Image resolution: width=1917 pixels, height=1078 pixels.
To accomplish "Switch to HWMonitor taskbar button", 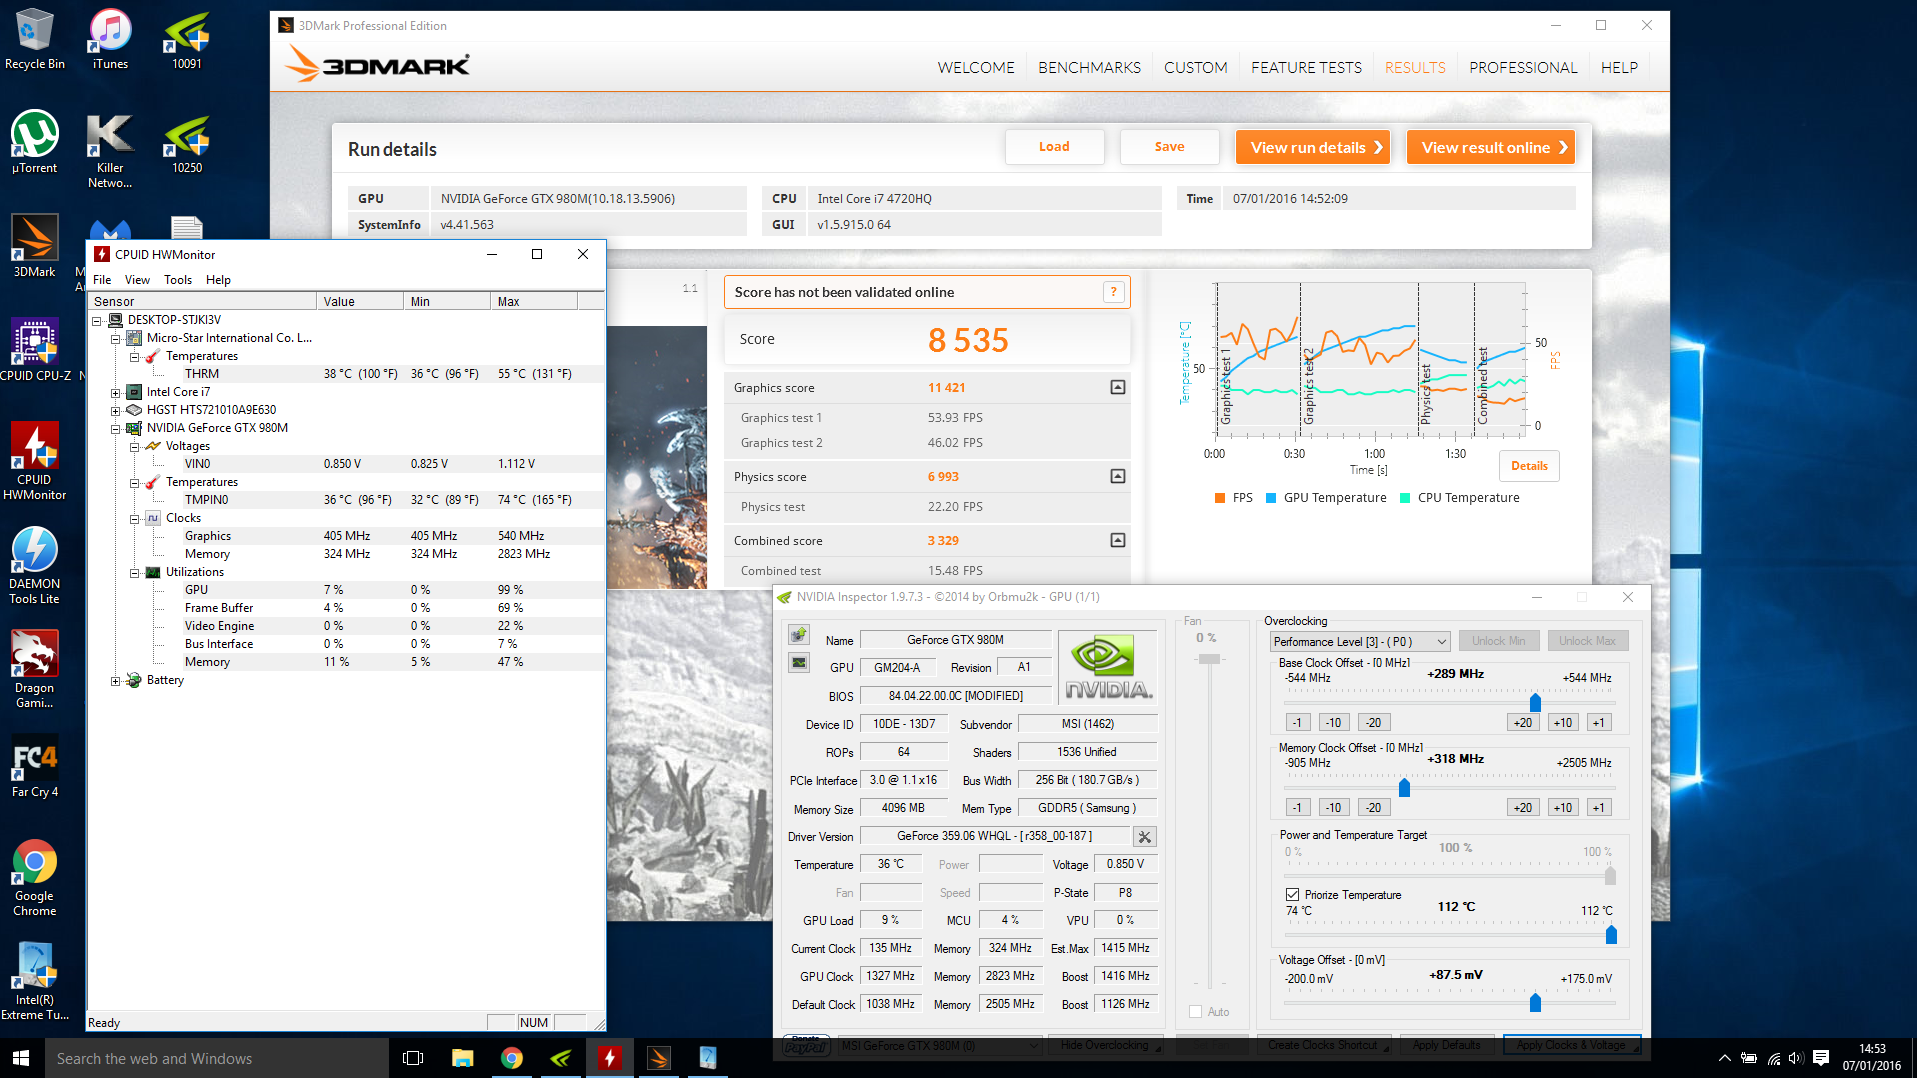I will (609, 1058).
